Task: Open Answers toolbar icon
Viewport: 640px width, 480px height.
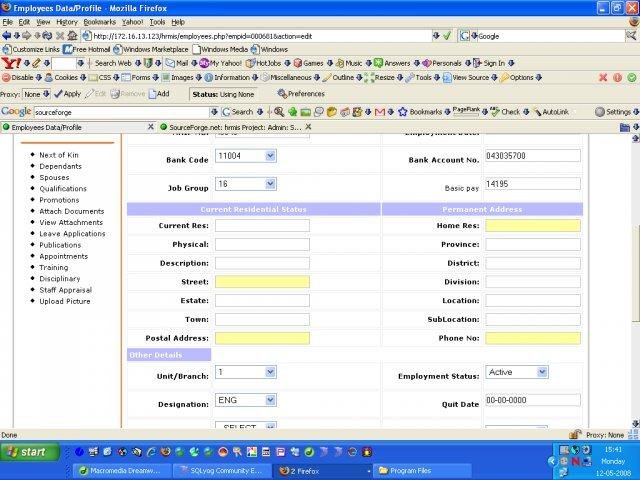Action: (392, 63)
